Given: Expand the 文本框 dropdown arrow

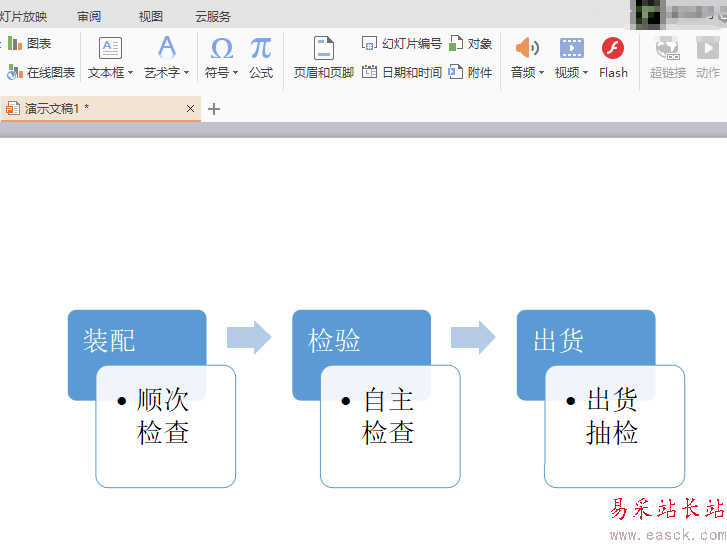Looking at the screenshot, I should [x=130, y=73].
